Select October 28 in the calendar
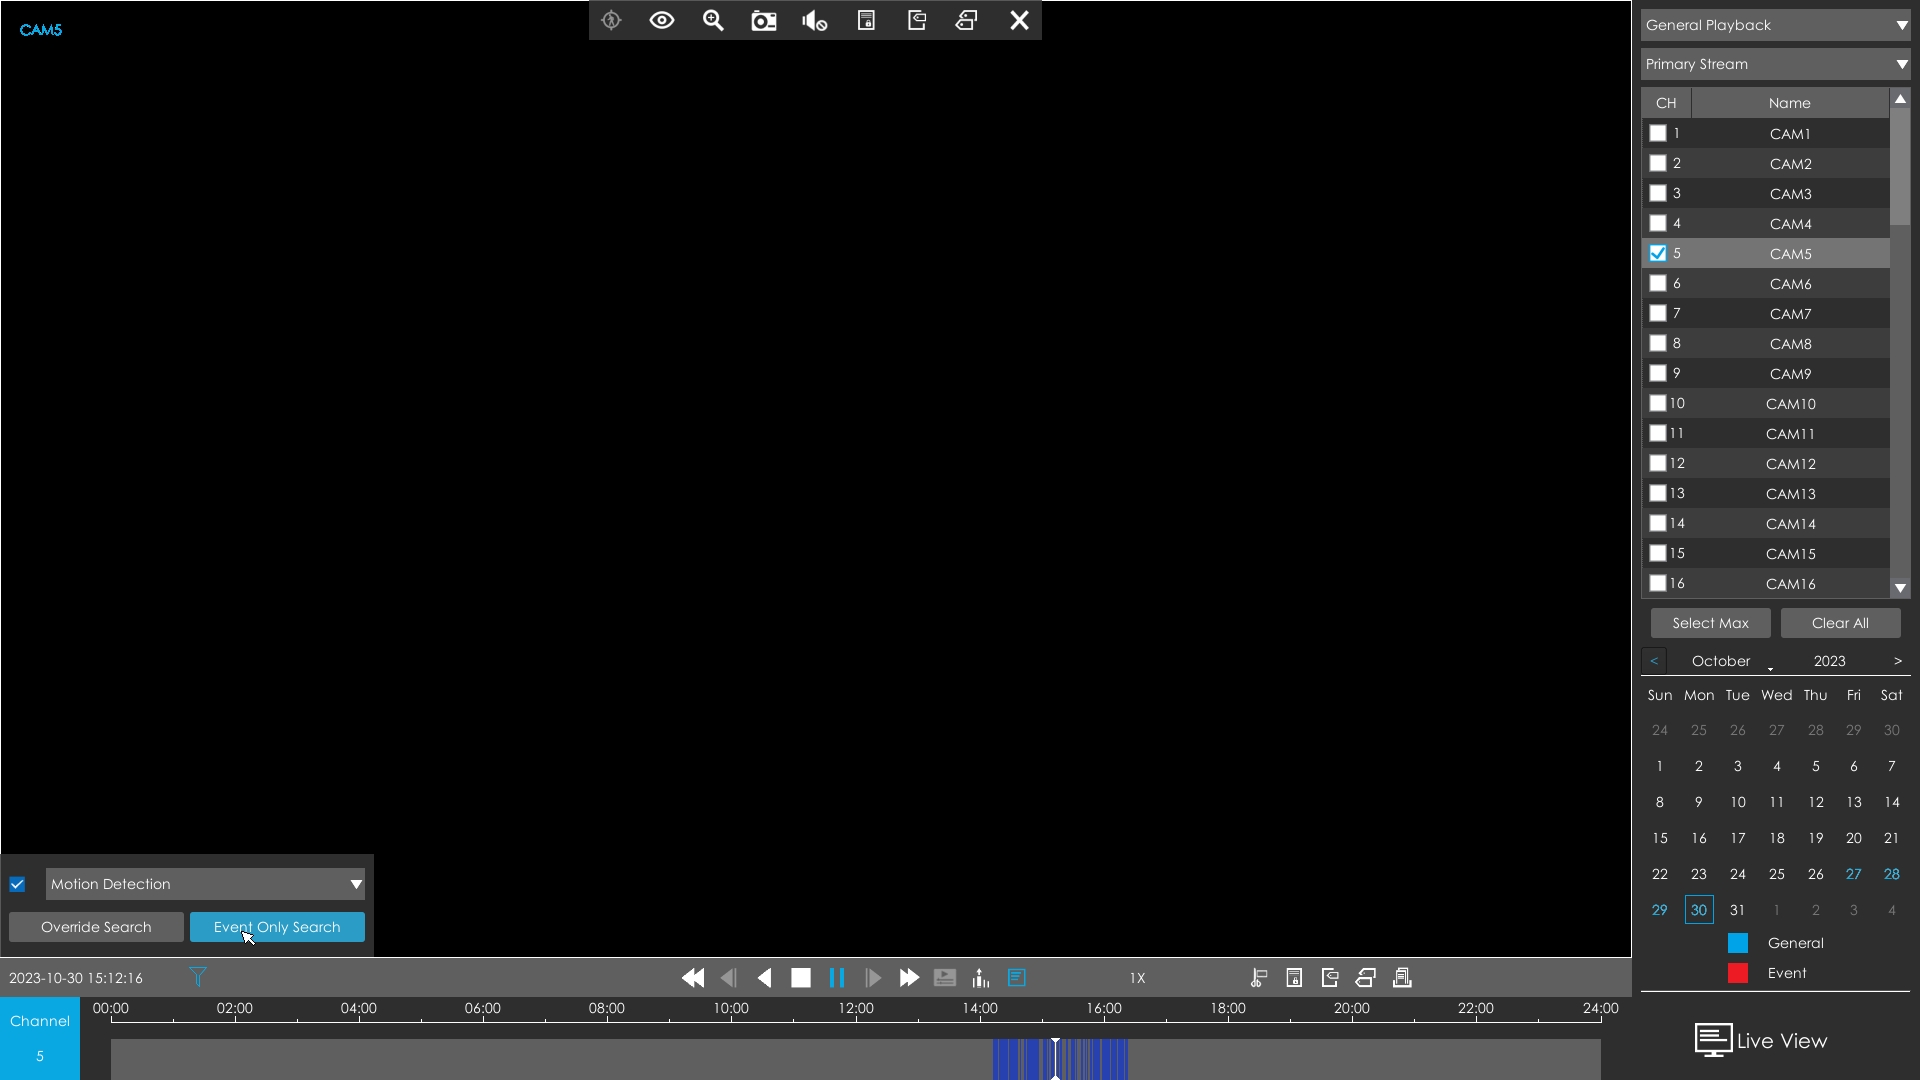The image size is (1920, 1080). pos(1891,874)
